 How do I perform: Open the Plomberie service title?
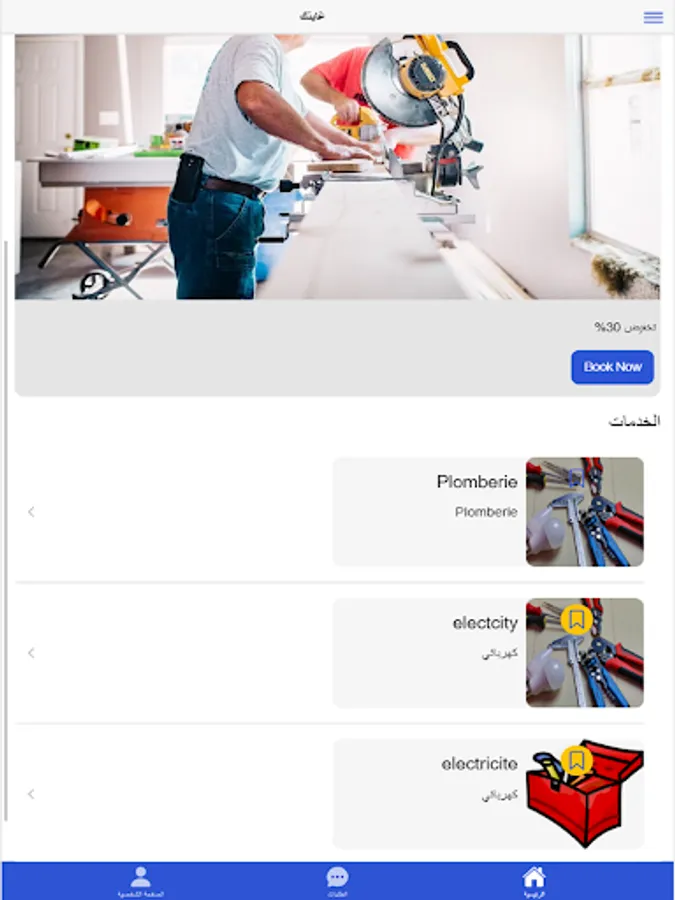click(477, 482)
